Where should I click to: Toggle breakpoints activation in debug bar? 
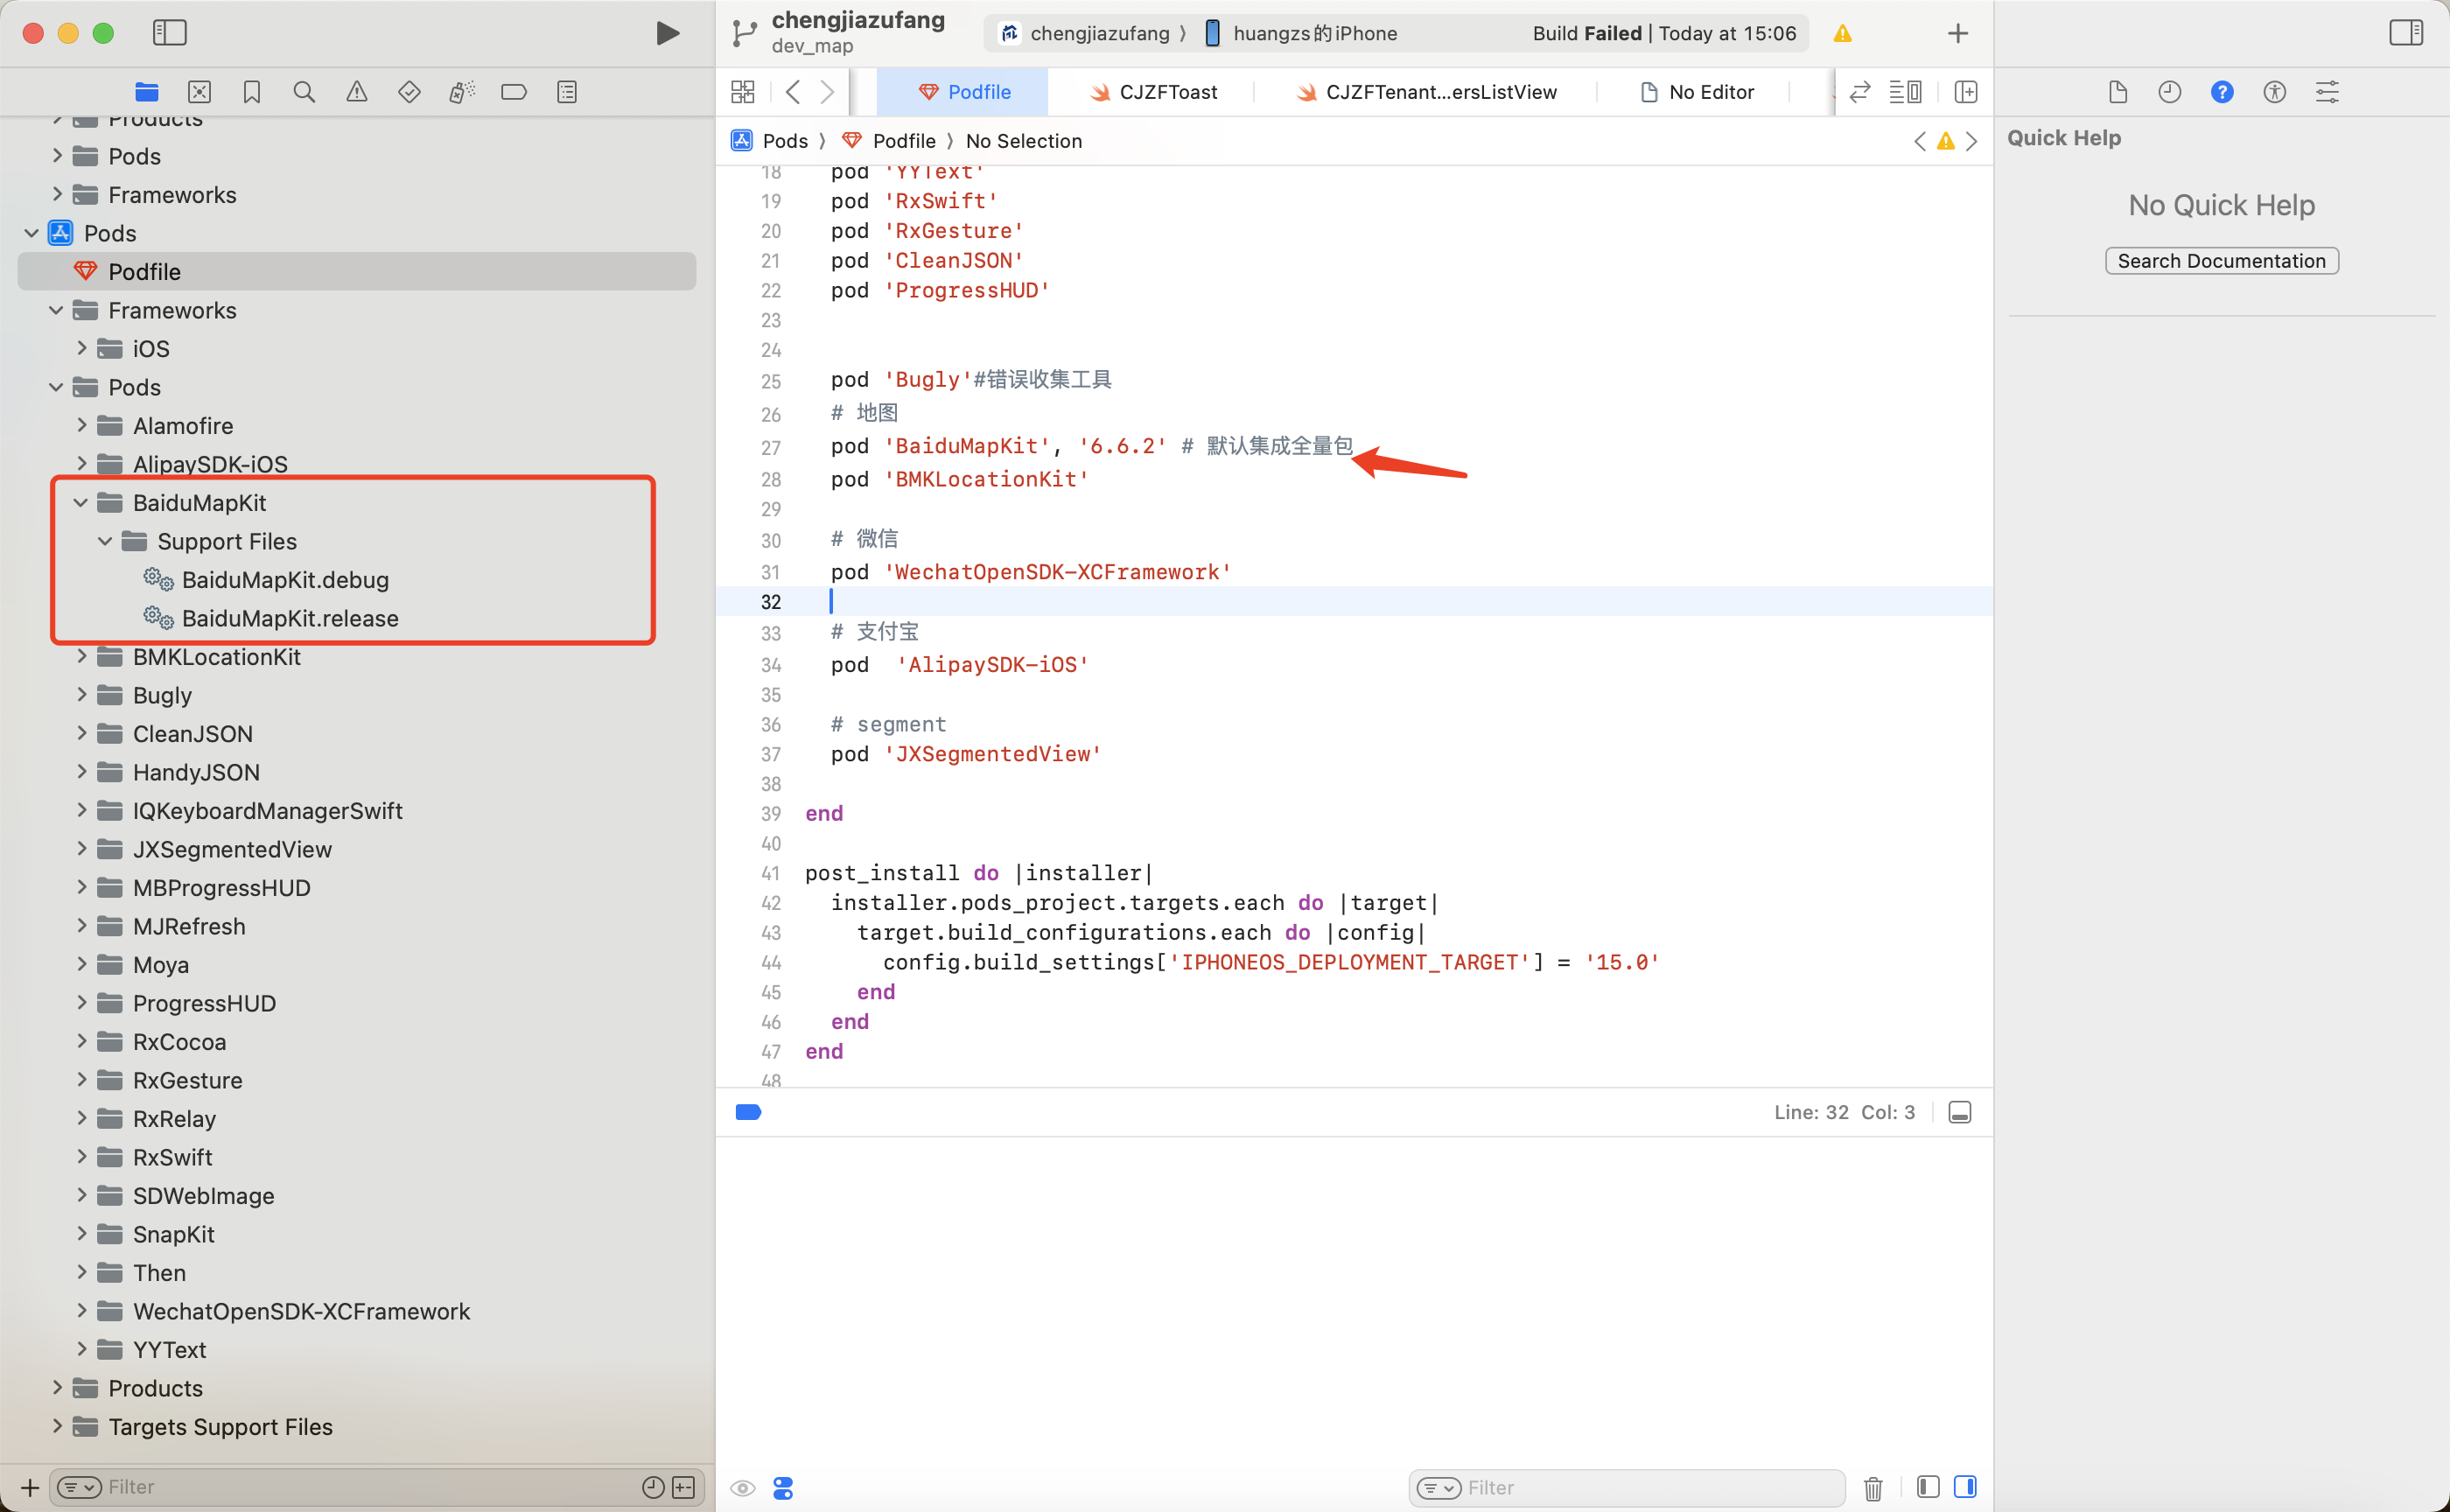748,1112
